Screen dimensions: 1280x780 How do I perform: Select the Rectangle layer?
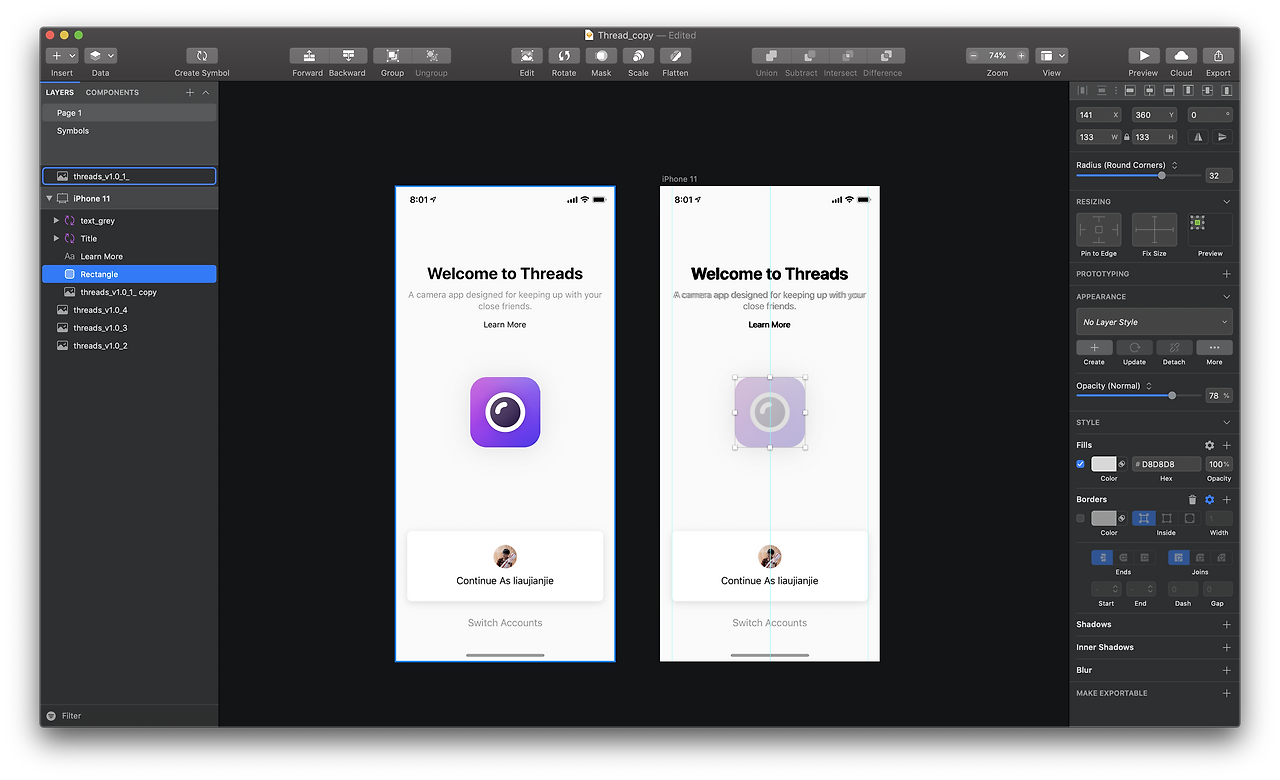coord(129,274)
